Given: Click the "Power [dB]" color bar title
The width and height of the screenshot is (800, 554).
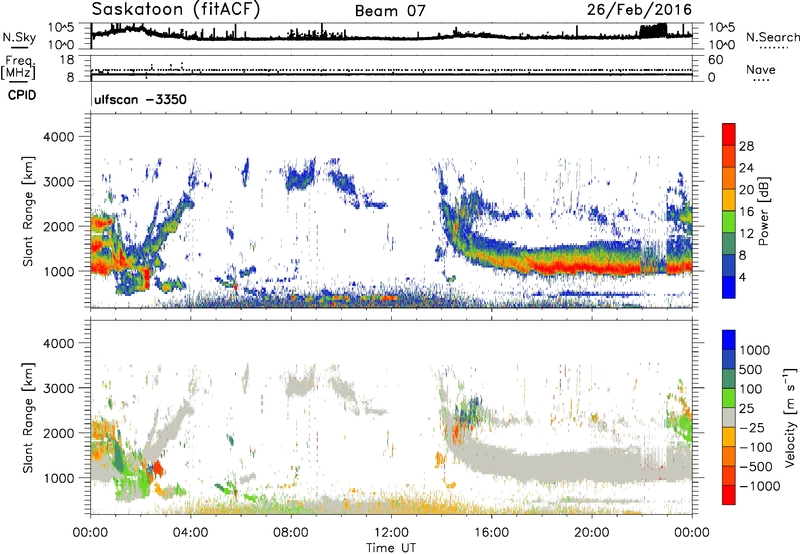Looking at the screenshot, I should pyautogui.click(x=763, y=211).
